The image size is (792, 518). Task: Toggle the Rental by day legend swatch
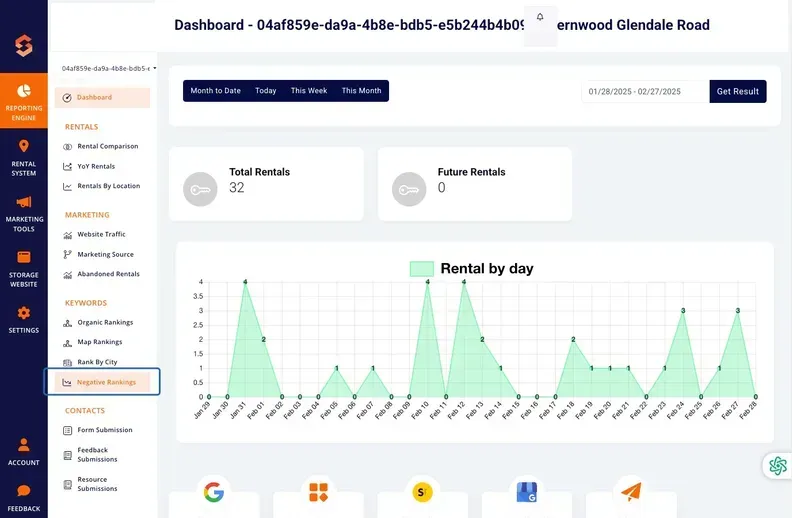[422, 269]
